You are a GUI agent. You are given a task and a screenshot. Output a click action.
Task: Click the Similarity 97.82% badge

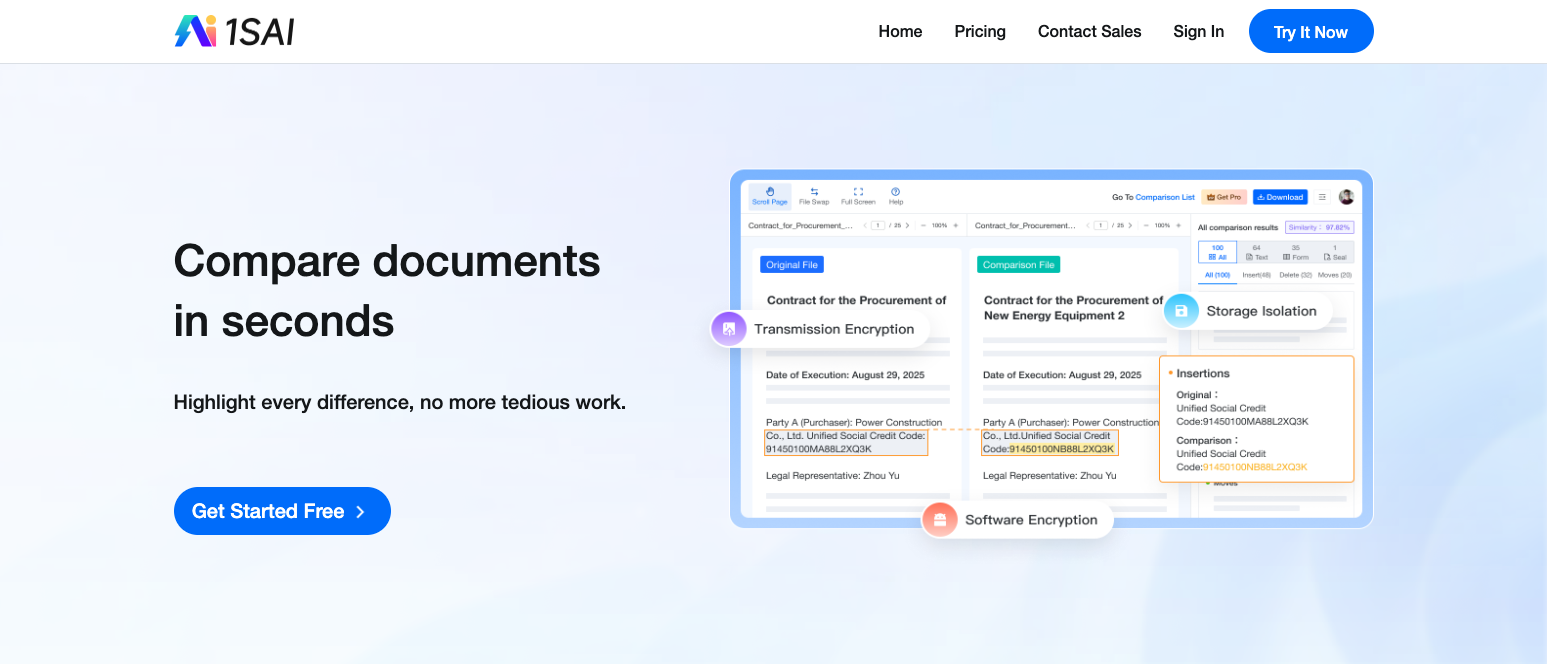(1319, 227)
